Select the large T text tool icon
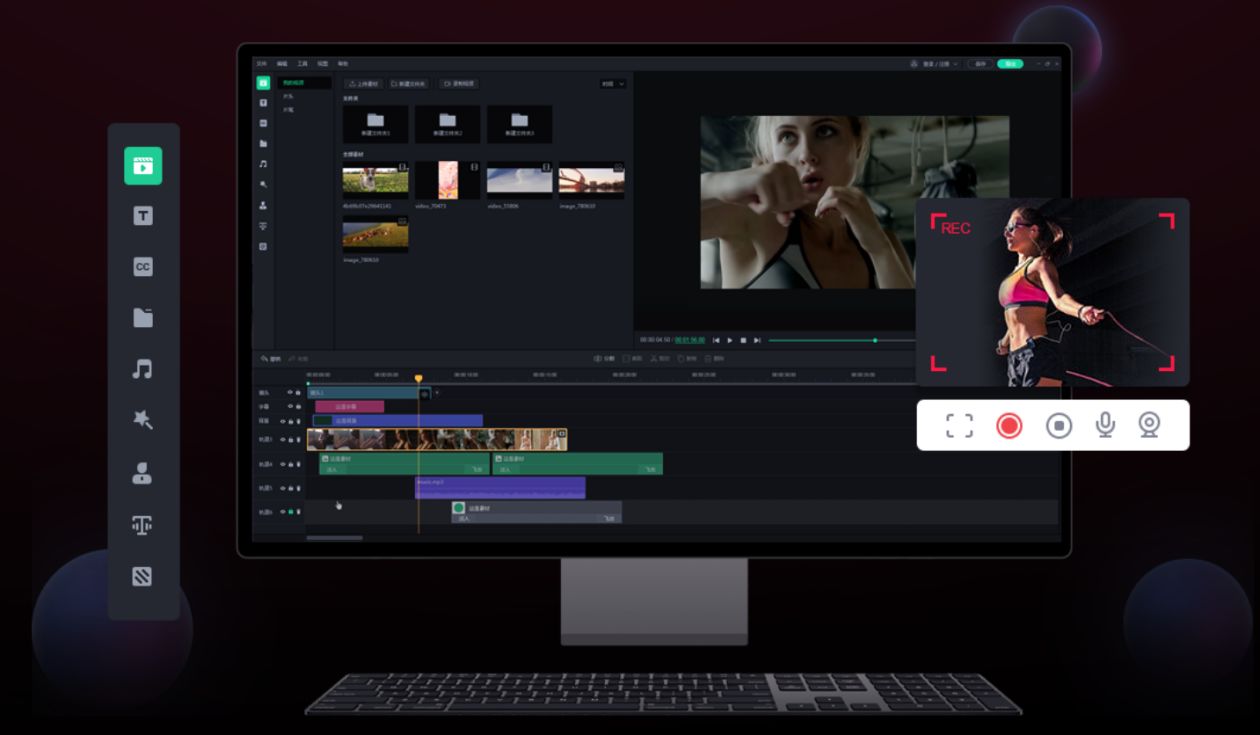Image resolution: width=1260 pixels, height=735 pixels. (143, 215)
